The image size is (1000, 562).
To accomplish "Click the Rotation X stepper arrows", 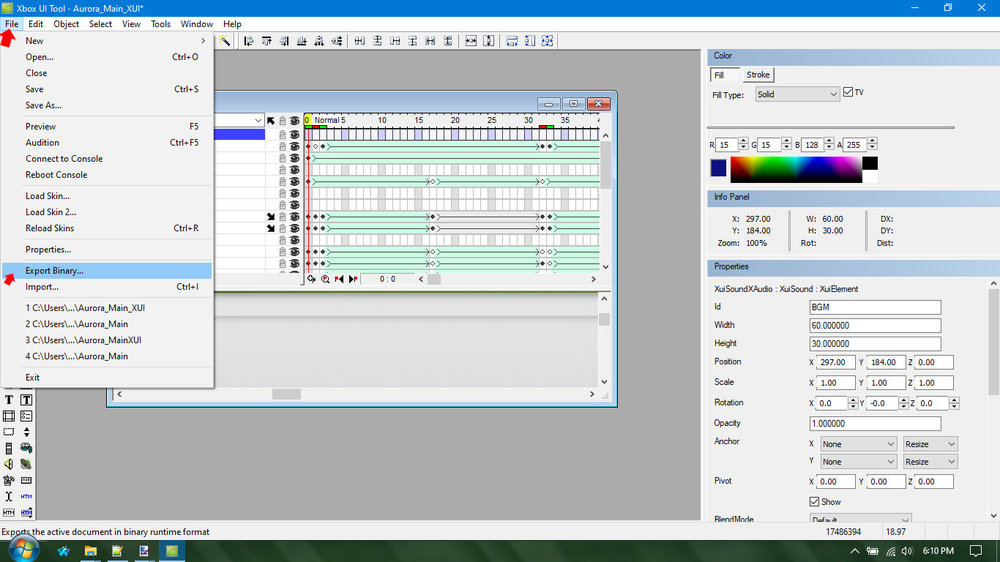I will click(x=853, y=403).
